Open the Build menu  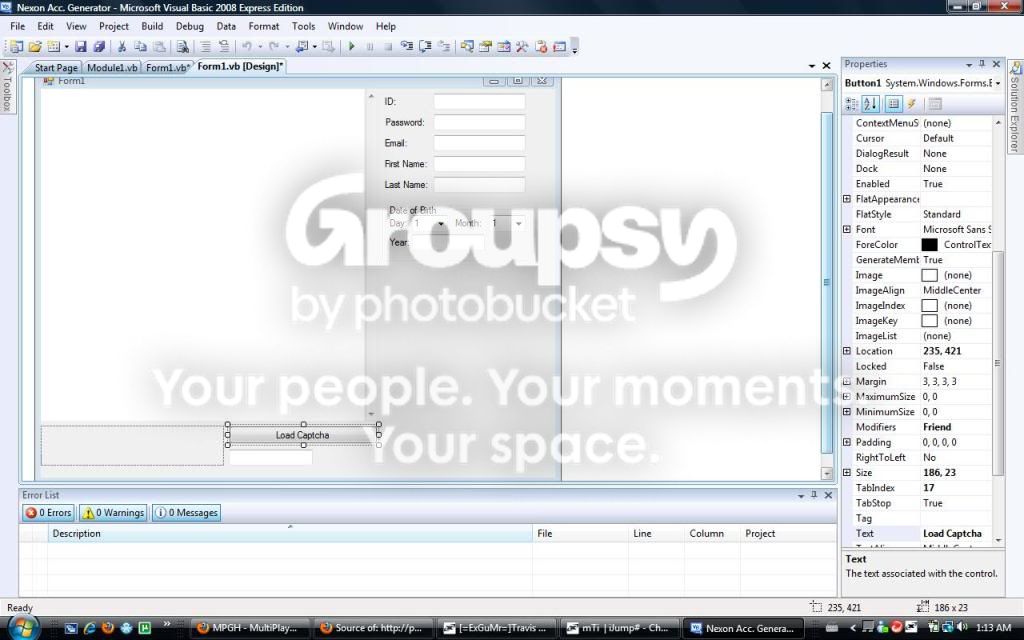point(152,26)
